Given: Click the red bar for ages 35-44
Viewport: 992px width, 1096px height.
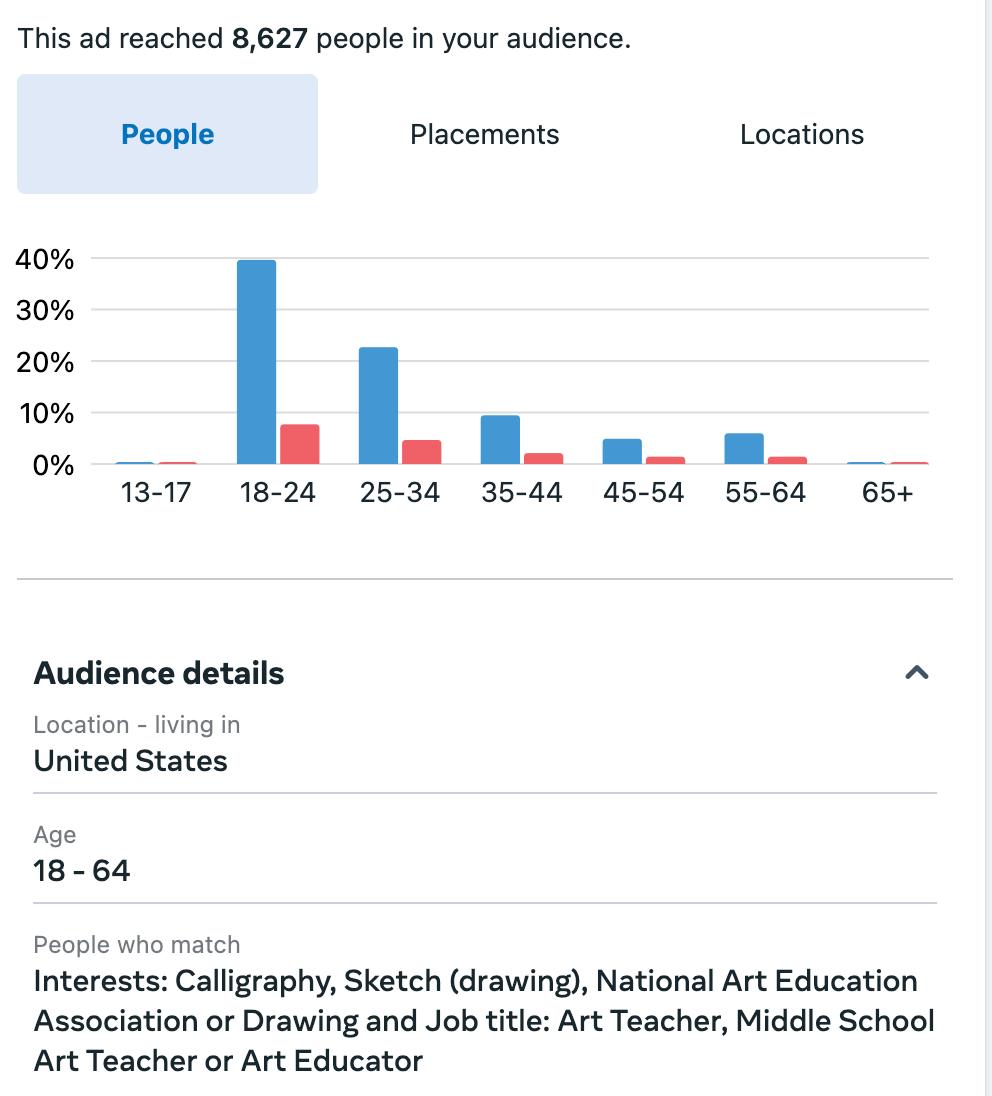Looking at the screenshot, I should 543,458.
